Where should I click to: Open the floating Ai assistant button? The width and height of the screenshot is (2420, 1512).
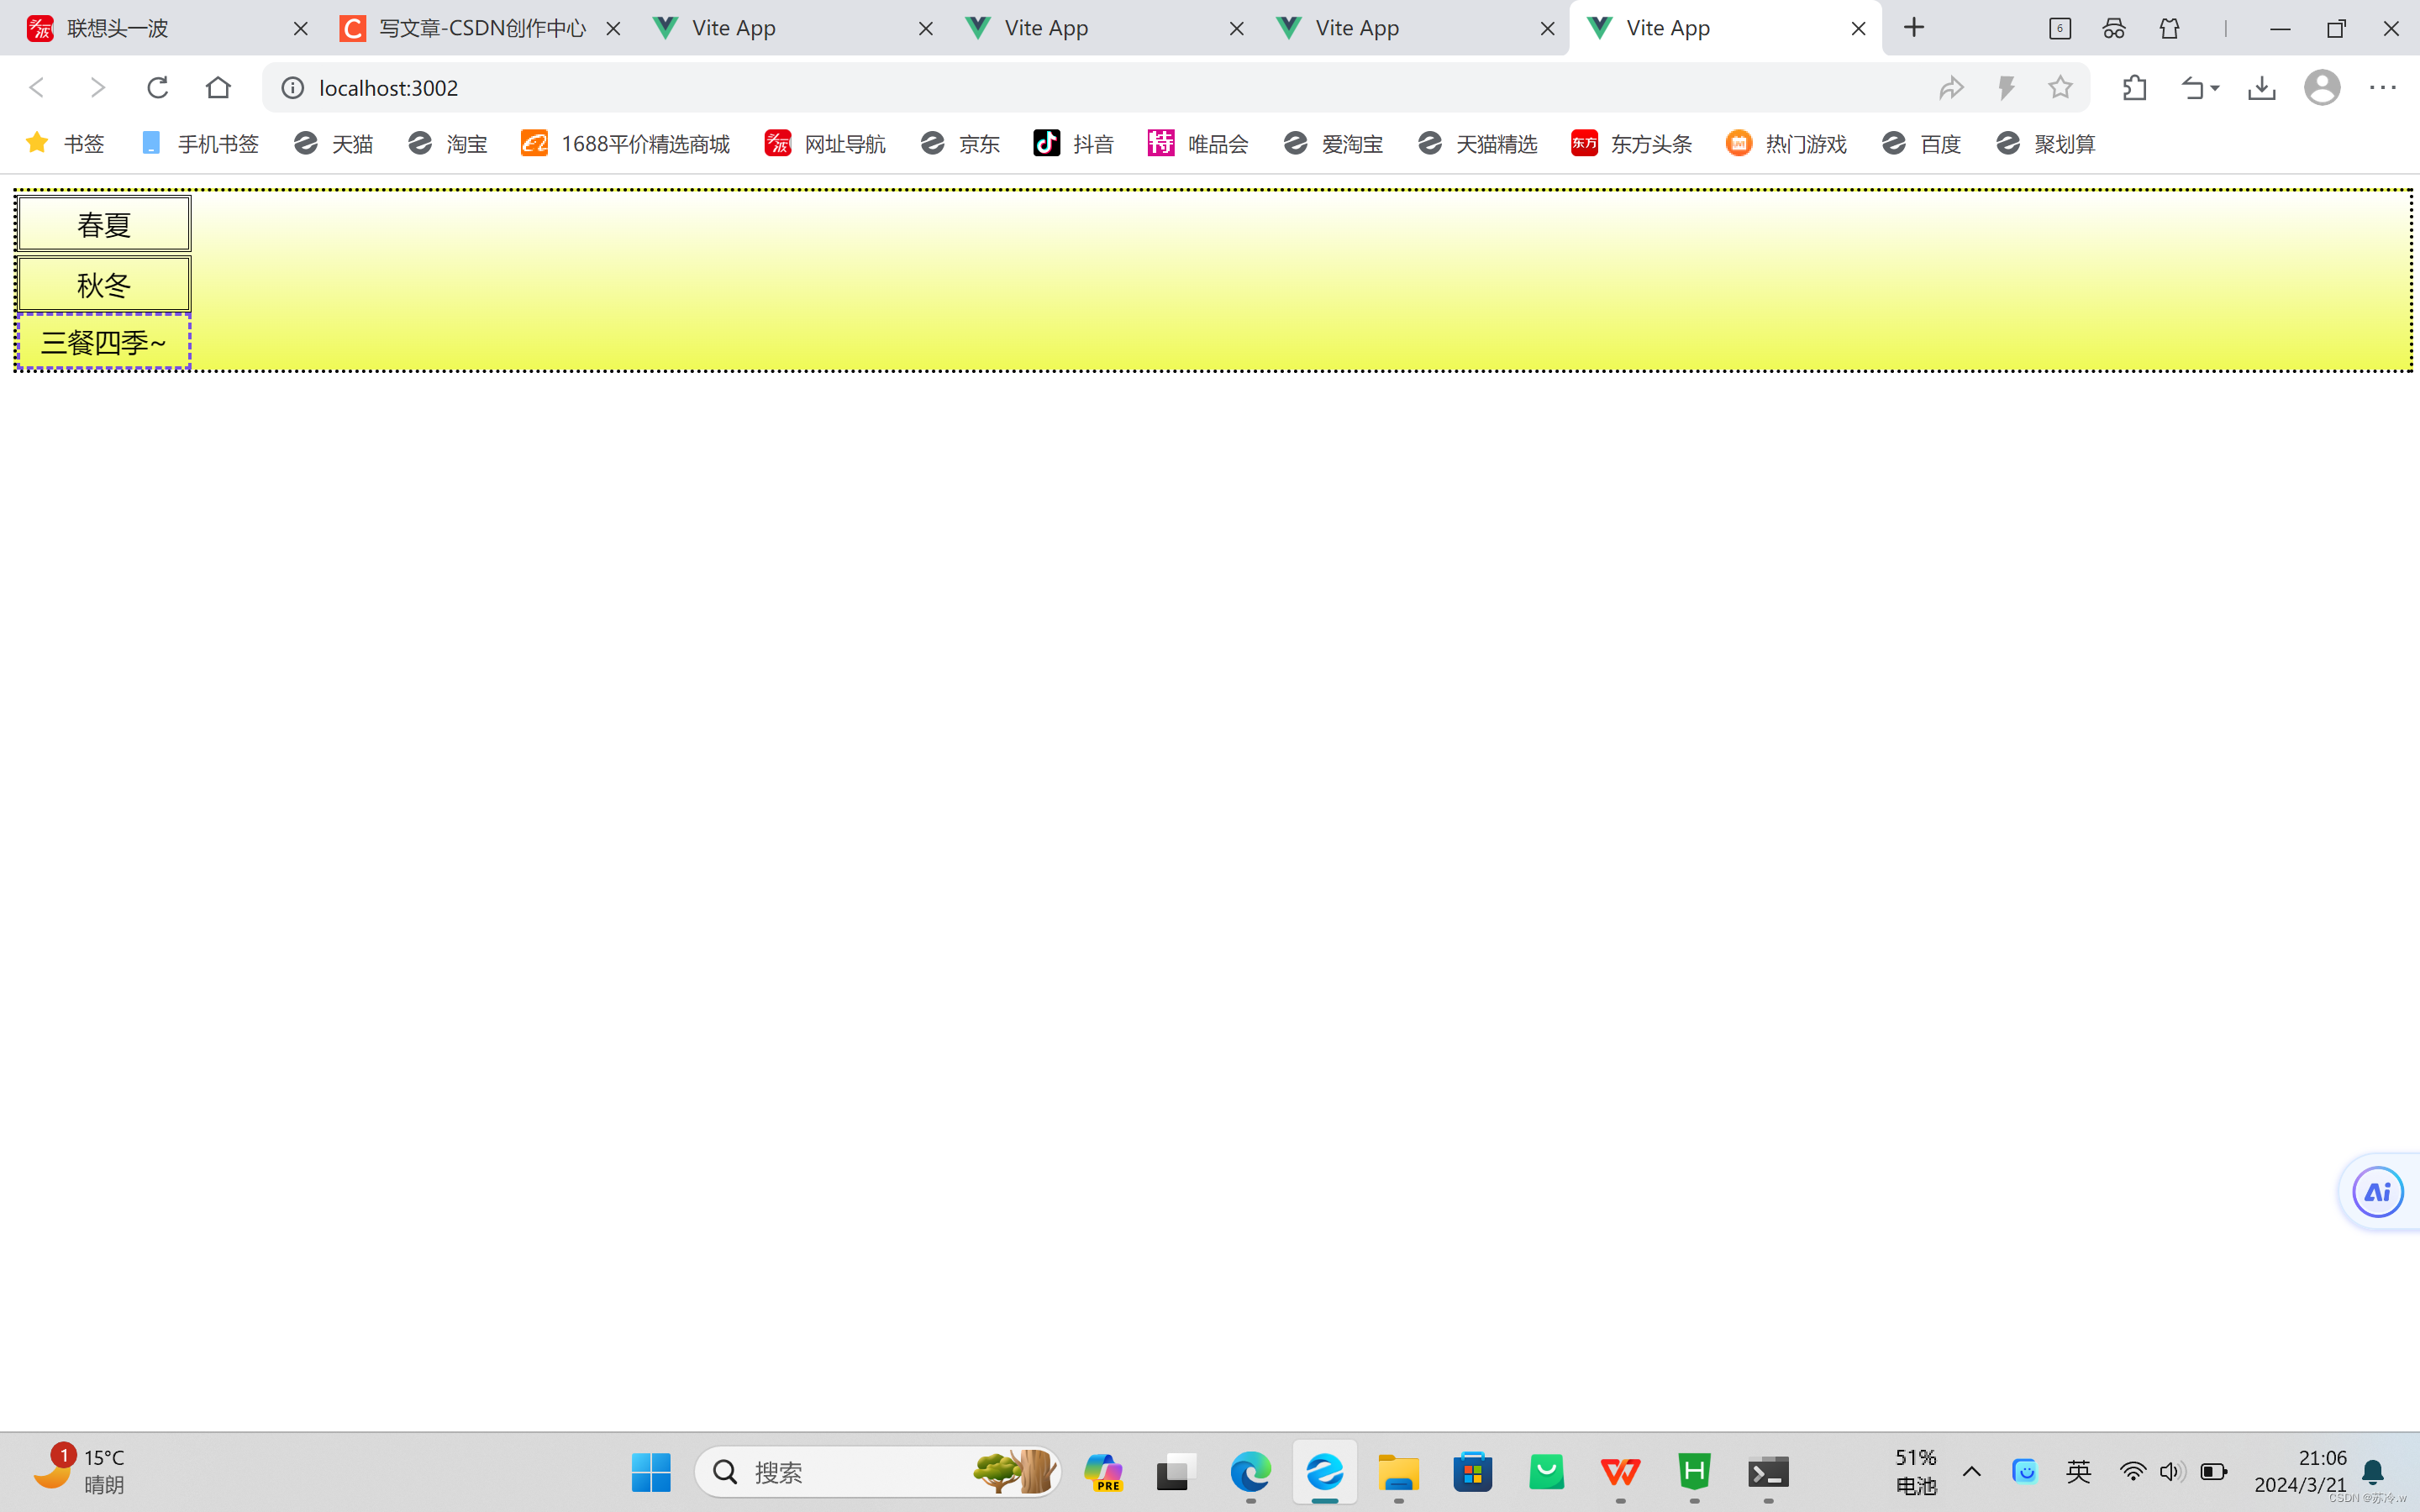(2377, 1192)
